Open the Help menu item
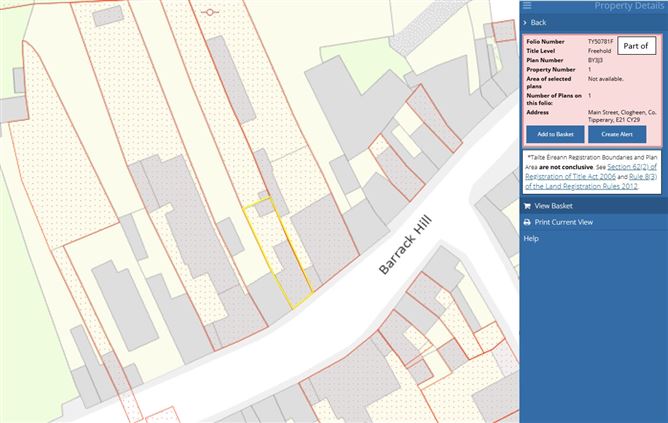The image size is (668, 423). (x=531, y=239)
